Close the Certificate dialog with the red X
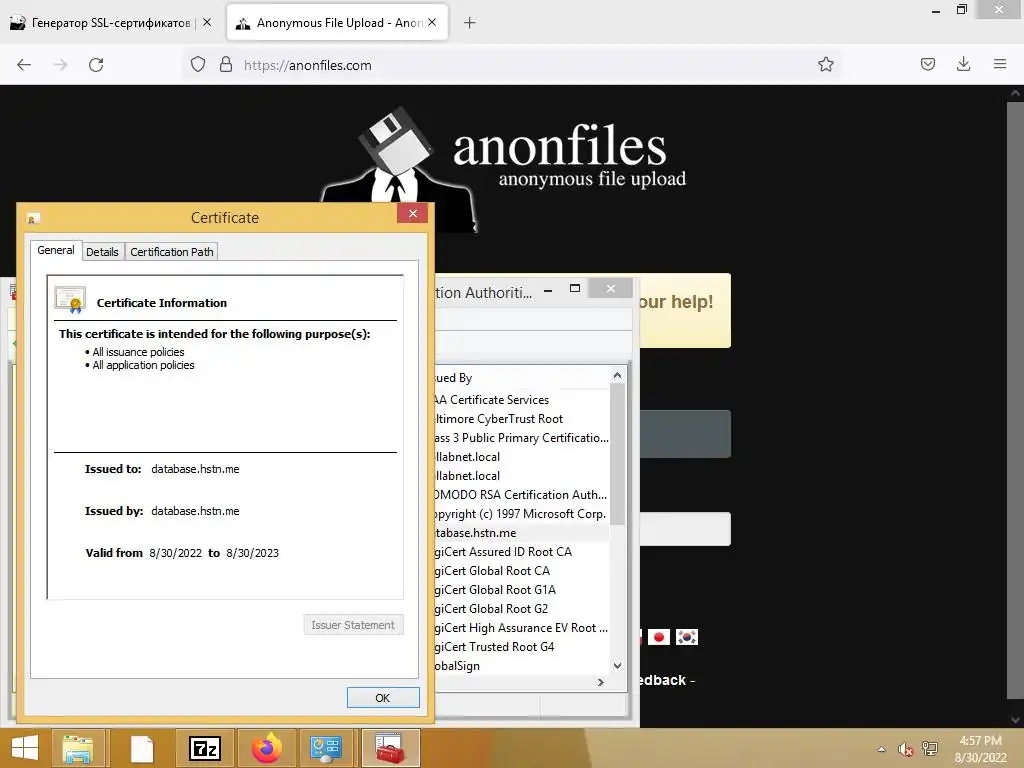This screenshot has height=768, width=1024. click(x=413, y=214)
